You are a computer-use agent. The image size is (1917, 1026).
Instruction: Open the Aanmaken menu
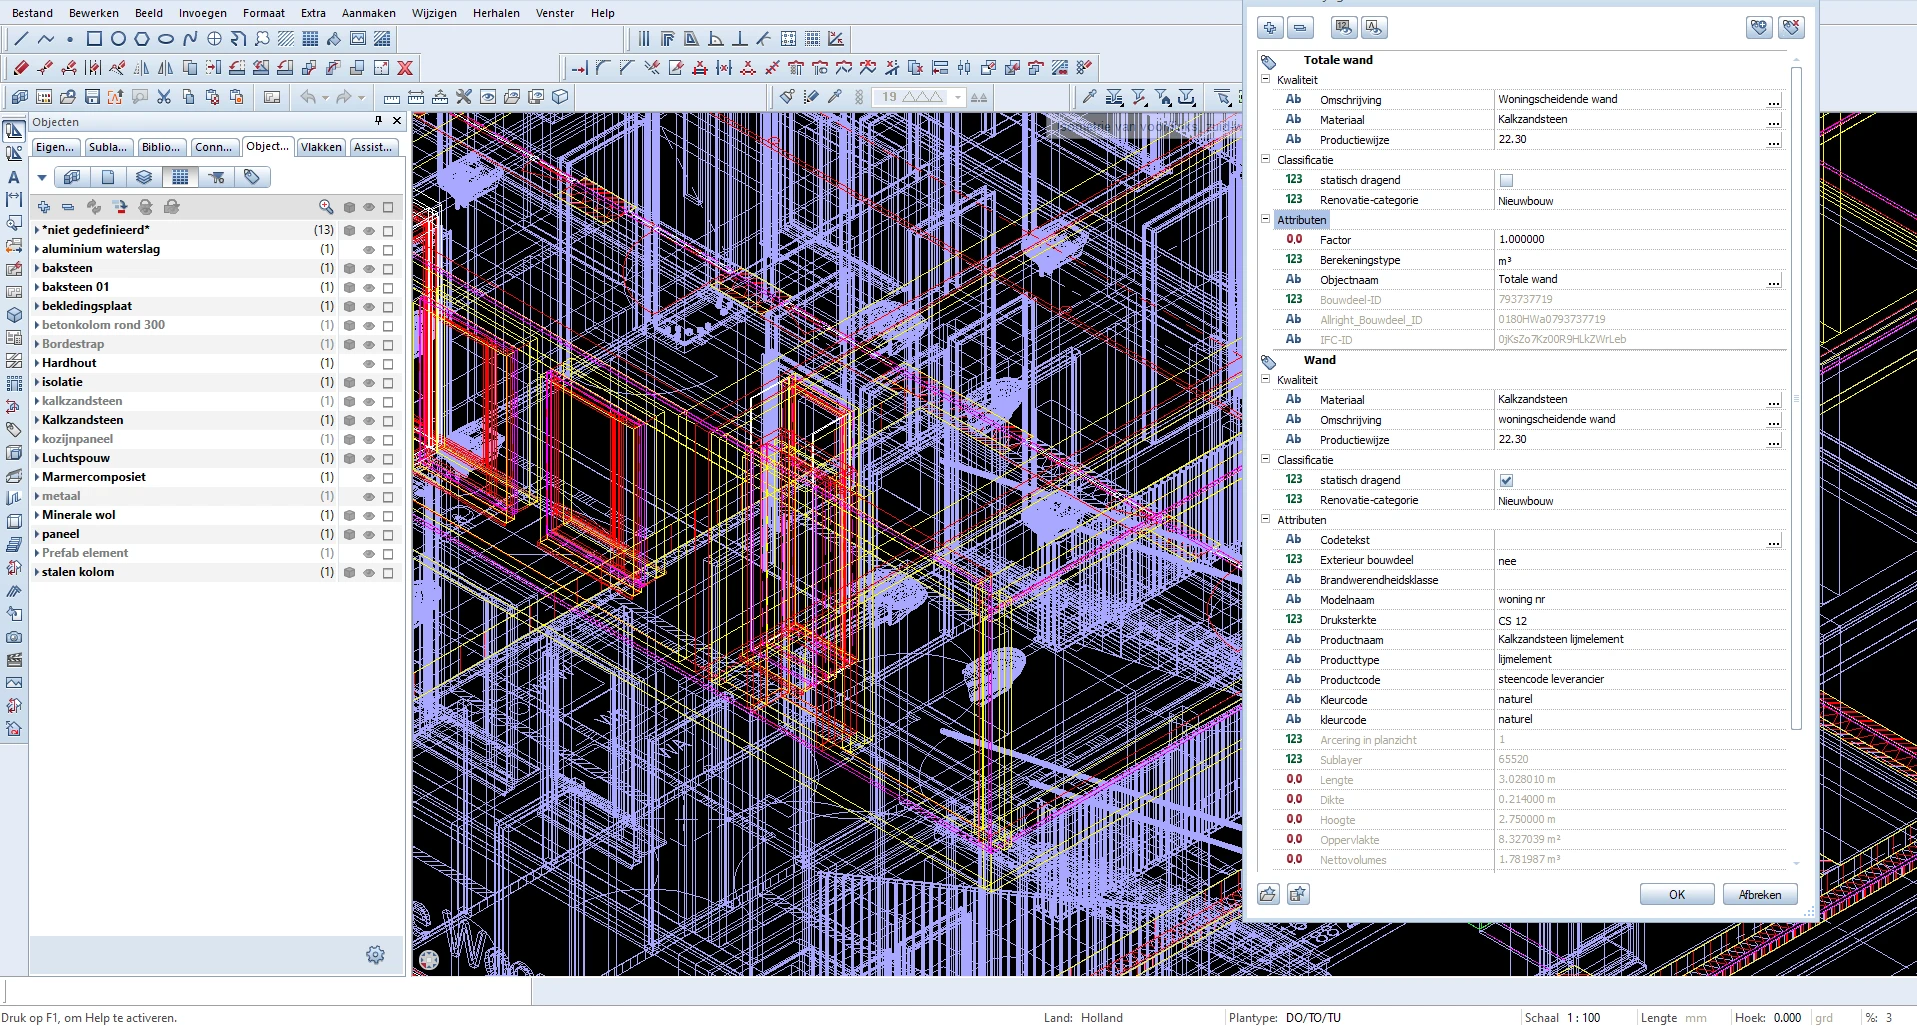[x=369, y=13]
